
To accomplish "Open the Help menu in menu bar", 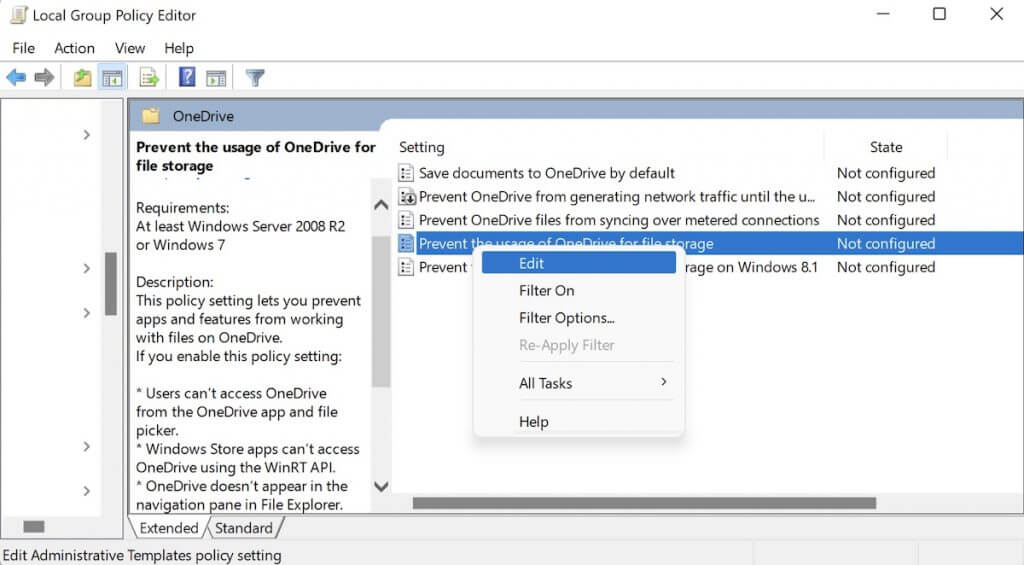I will (x=178, y=48).
